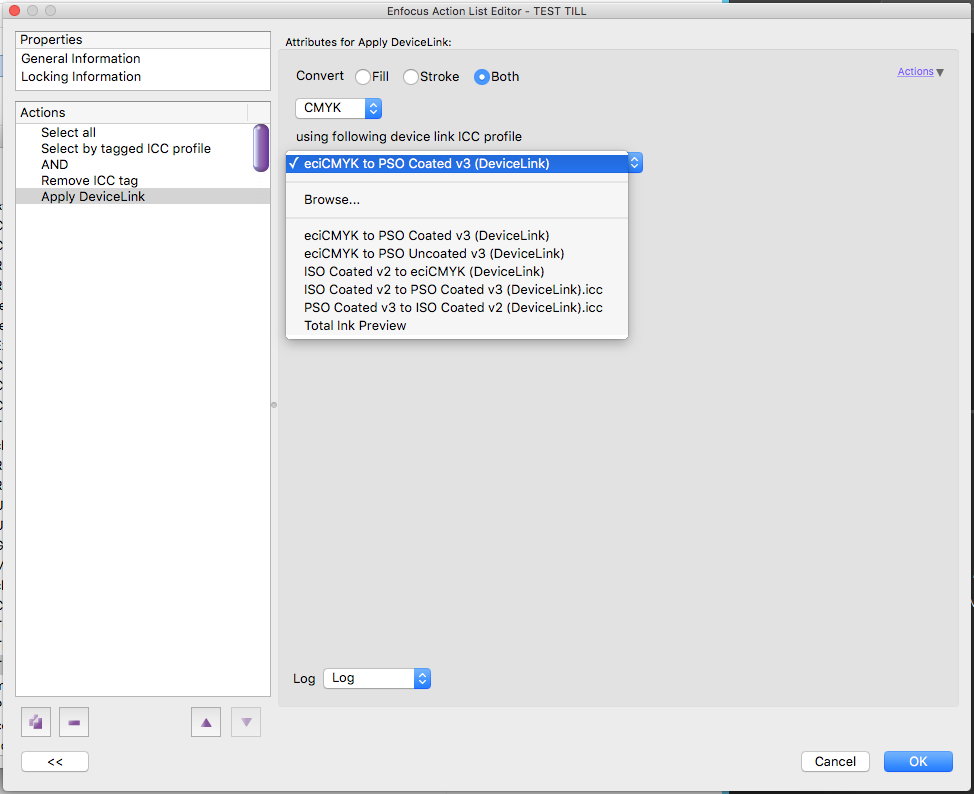974x794 pixels.
Task: Click the Properties list header
Action: pos(143,40)
